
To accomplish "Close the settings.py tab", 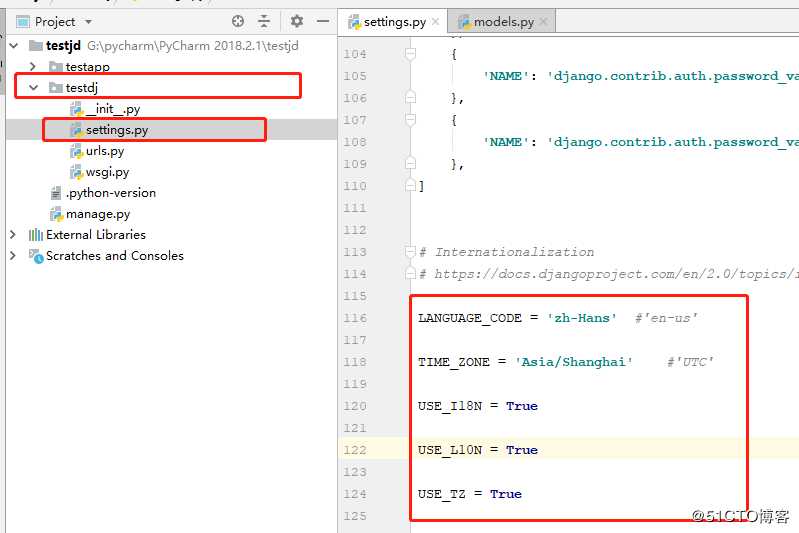I will pyautogui.click(x=436, y=21).
